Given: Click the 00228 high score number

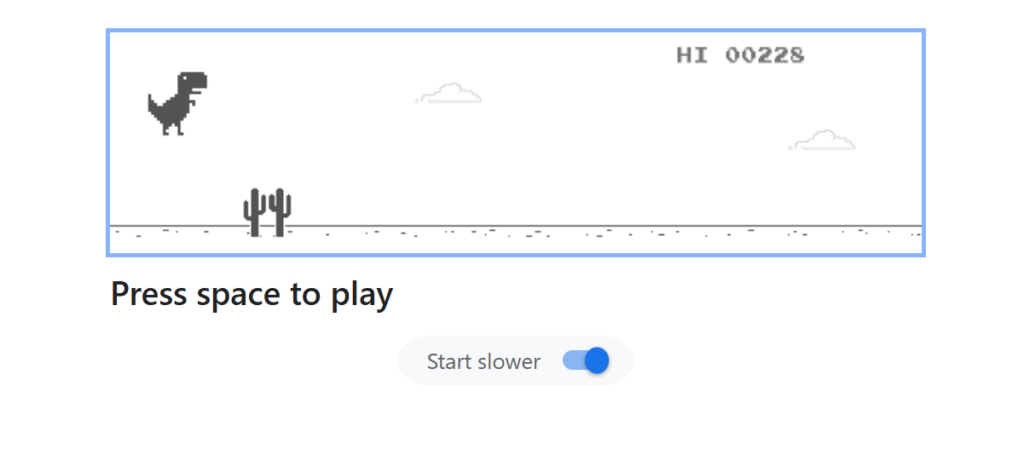Looking at the screenshot, I should (764, 55).
